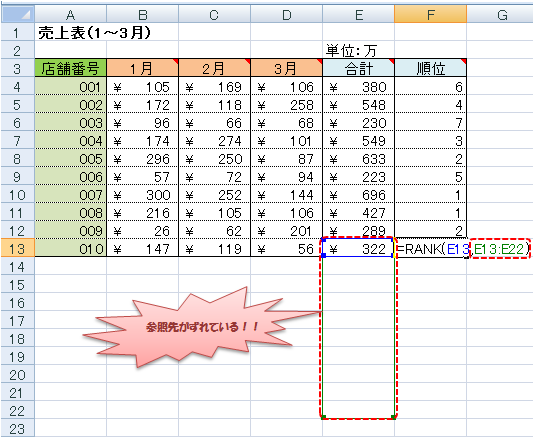Select highlighted column F header
534x438 pixels.
tap(430, 15)
